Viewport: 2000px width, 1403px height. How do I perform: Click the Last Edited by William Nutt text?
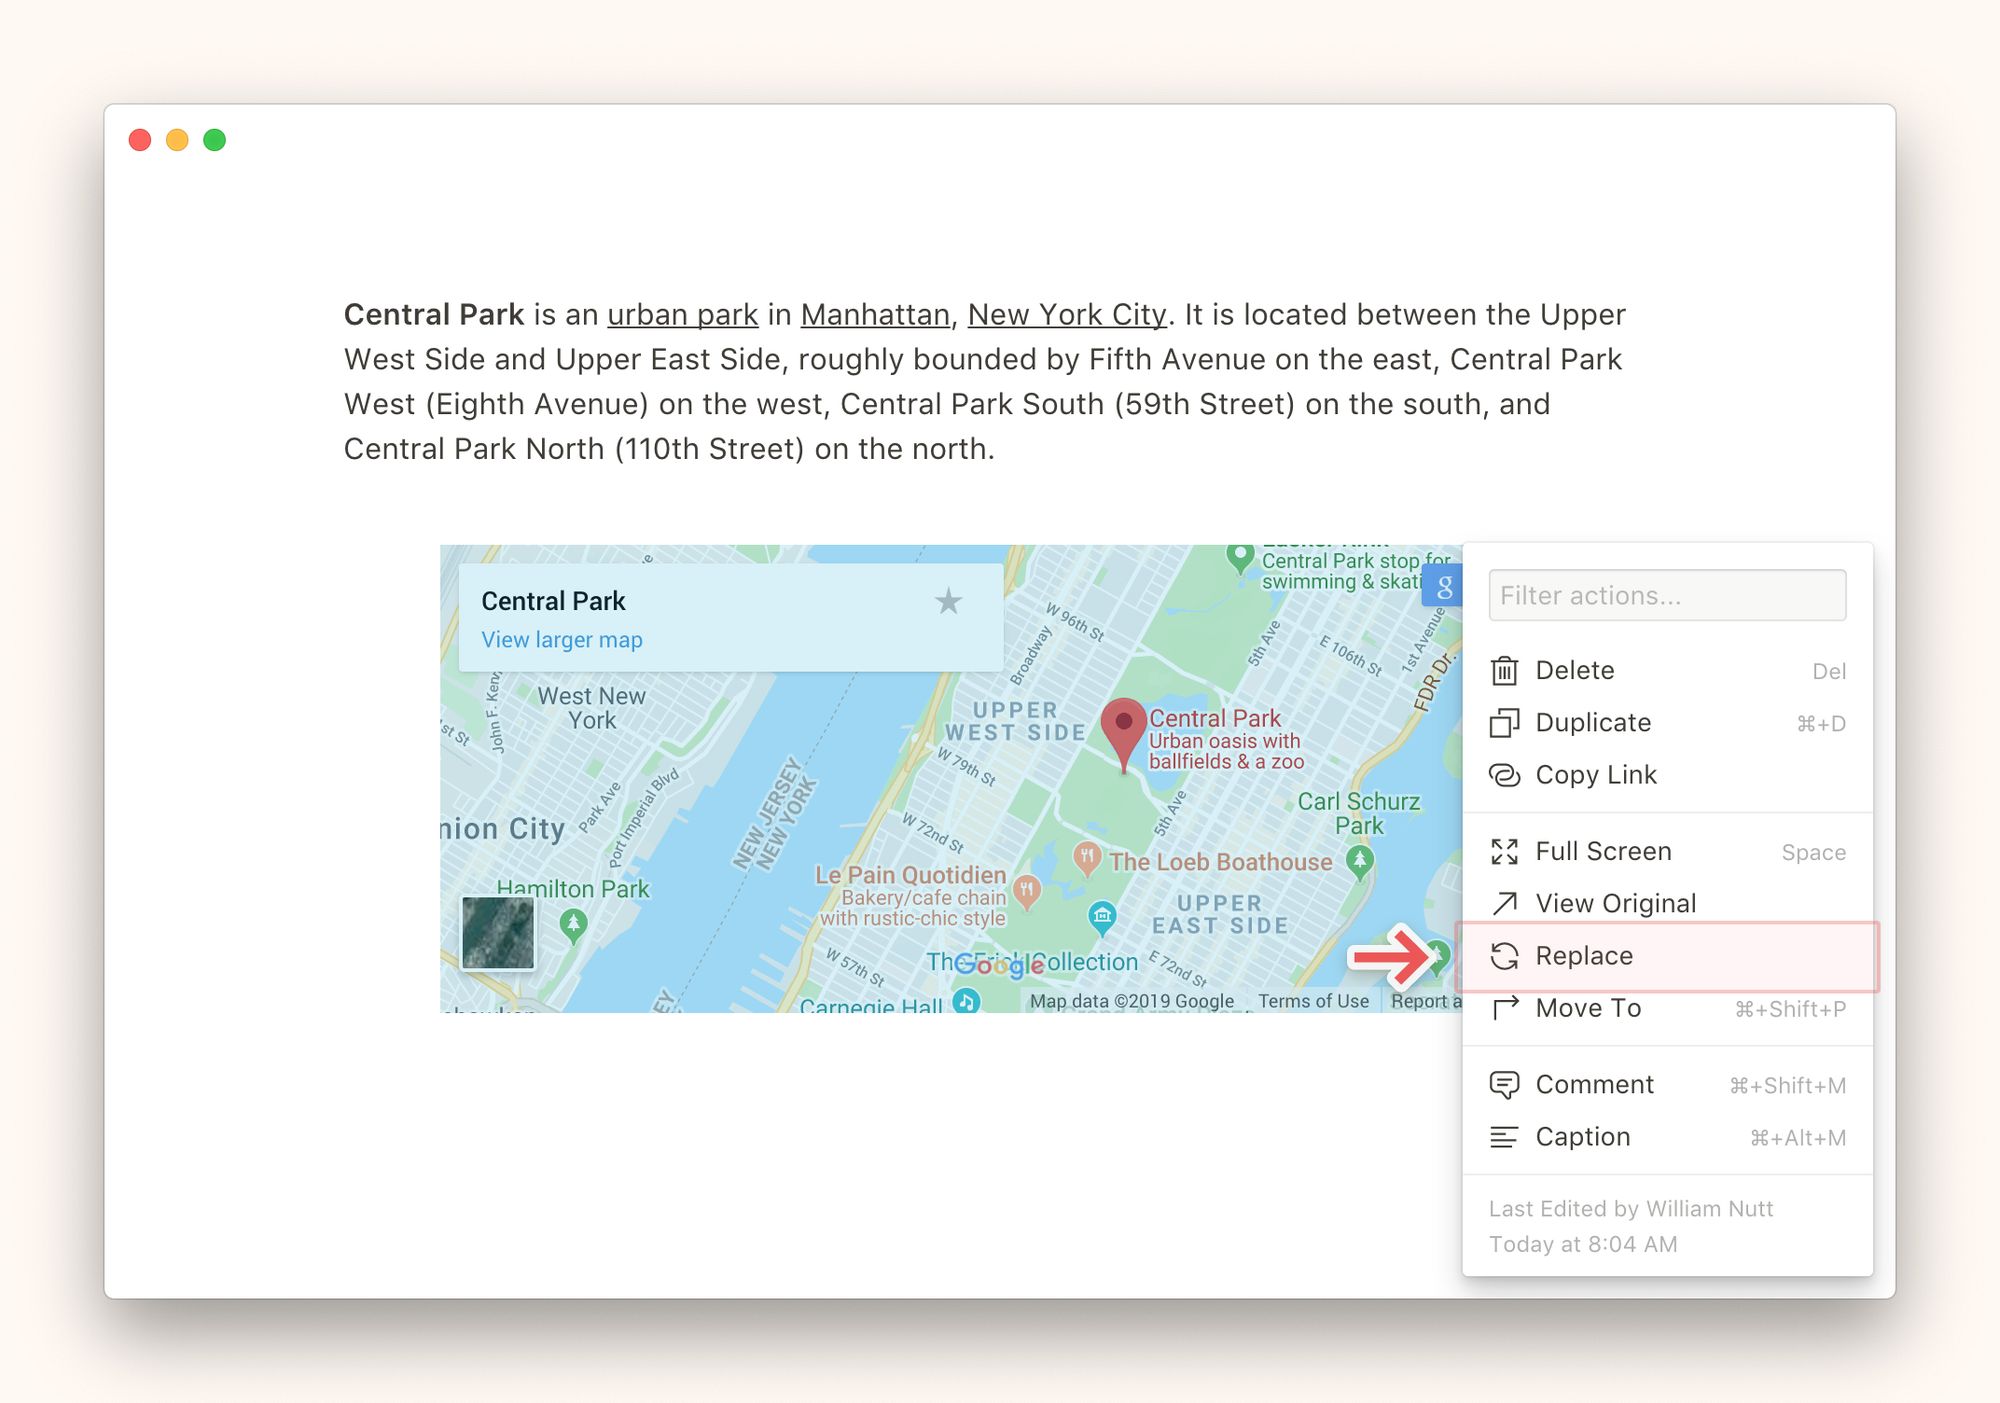click(1631, 1209)
